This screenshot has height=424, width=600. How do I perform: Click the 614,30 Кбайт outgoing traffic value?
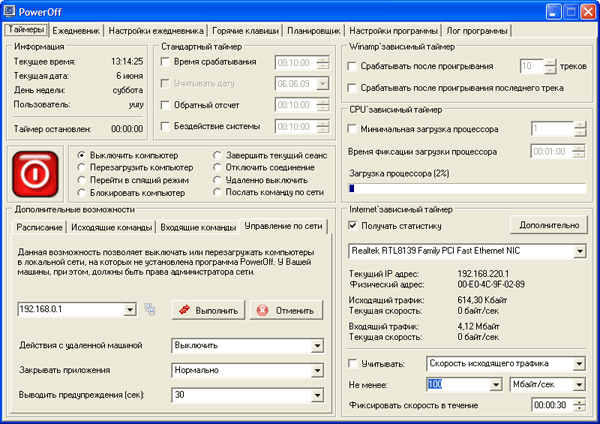pos(482,300)
